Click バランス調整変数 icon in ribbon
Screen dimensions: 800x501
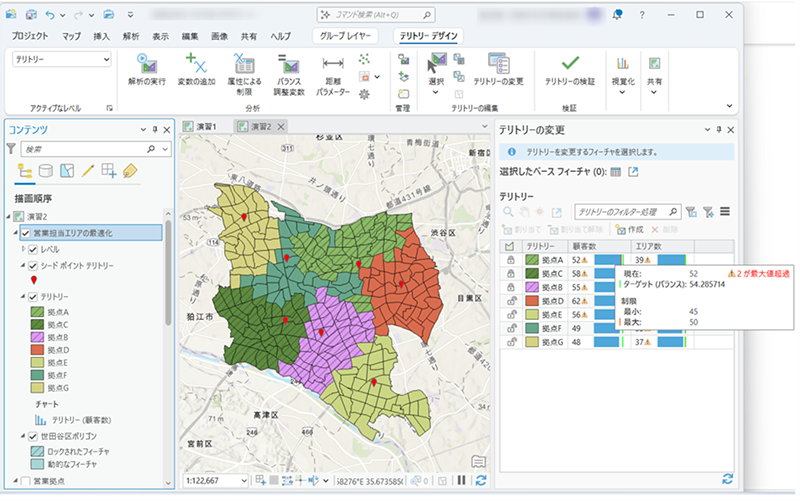pos(291,64)
